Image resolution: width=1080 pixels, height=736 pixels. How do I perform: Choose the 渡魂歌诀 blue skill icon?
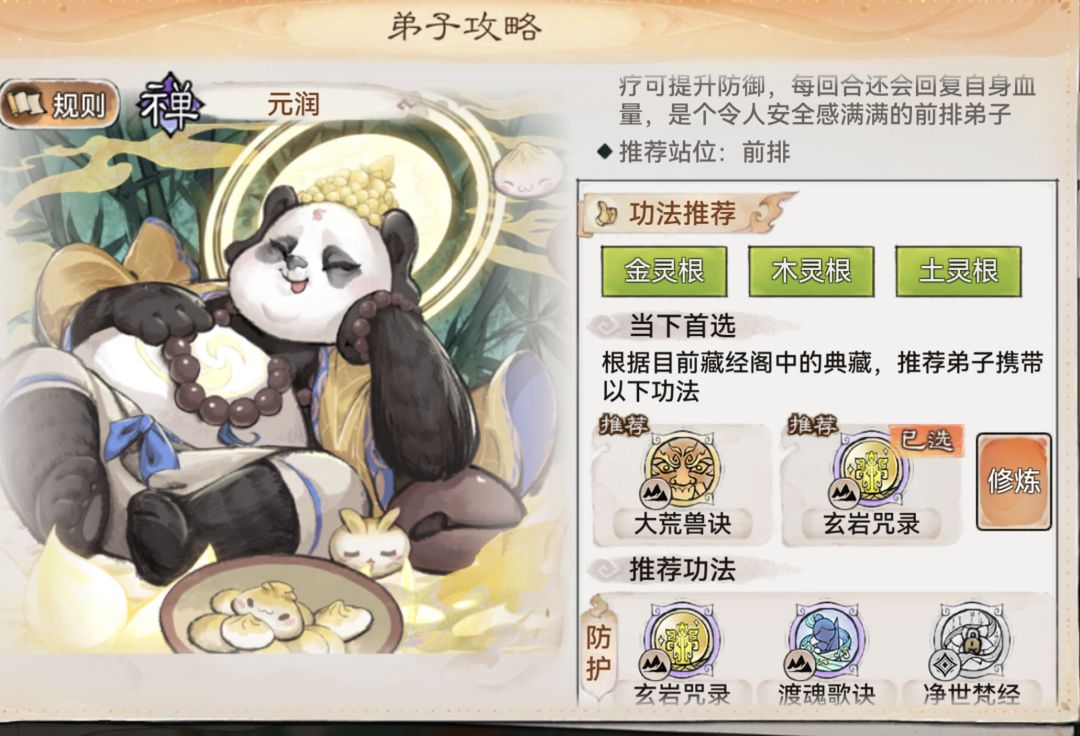(827, 640)
